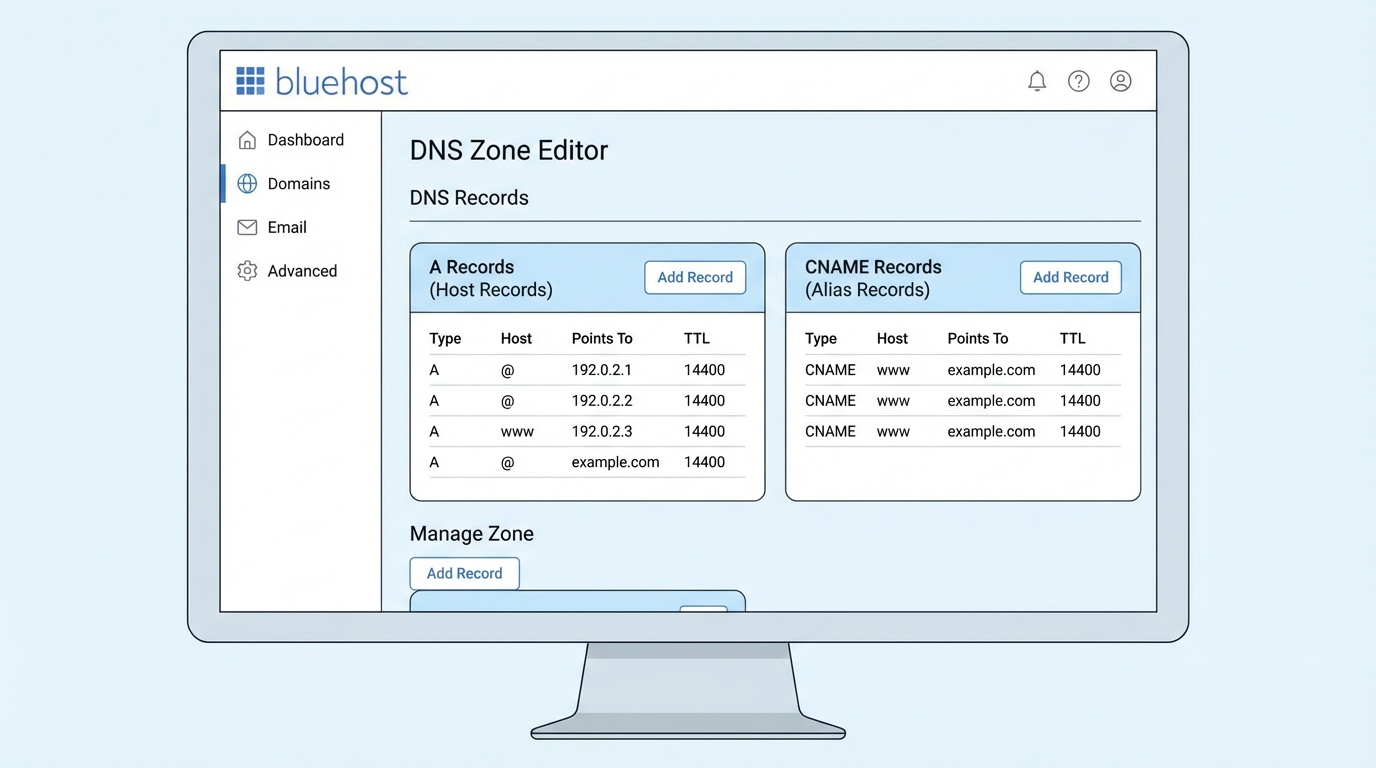Viewport: 1376px width, 768px height.
Task: Select the home icon next to Dashboard
Action: 246,140
